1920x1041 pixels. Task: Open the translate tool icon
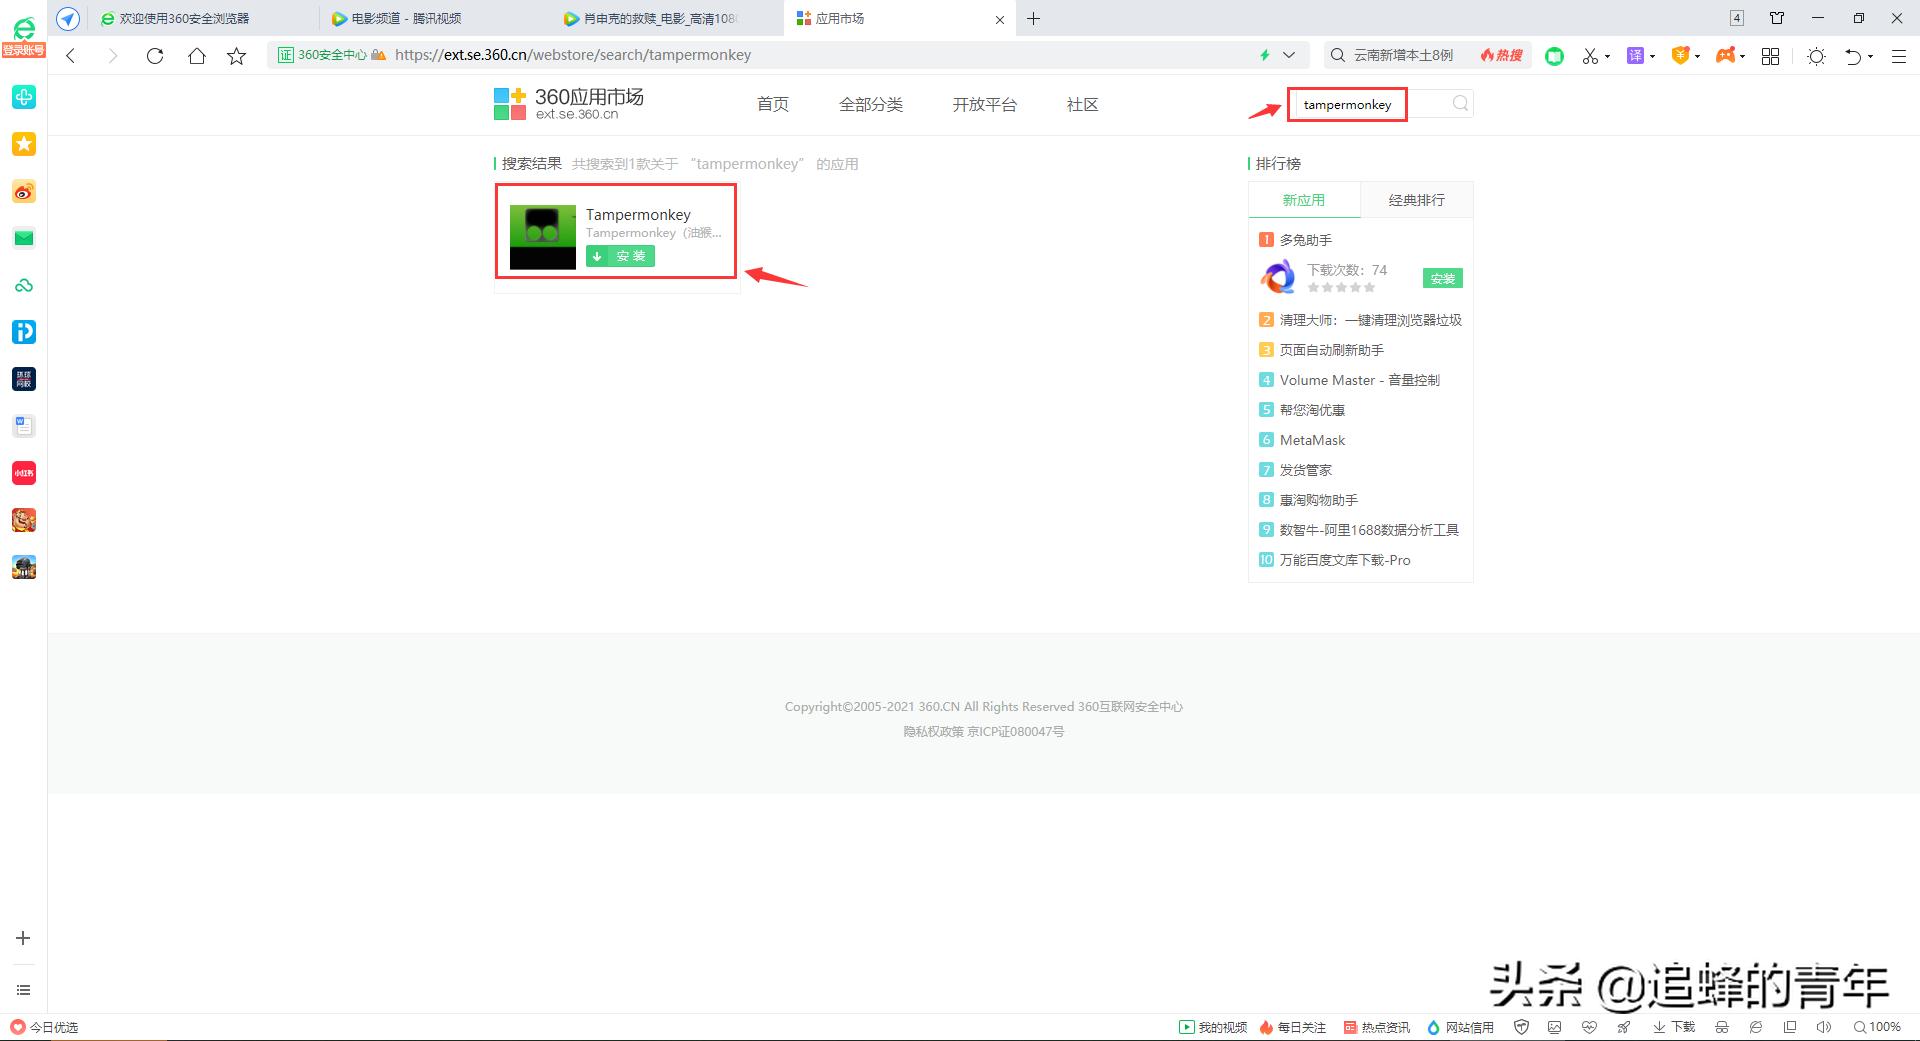click(x=1635, y=56)
